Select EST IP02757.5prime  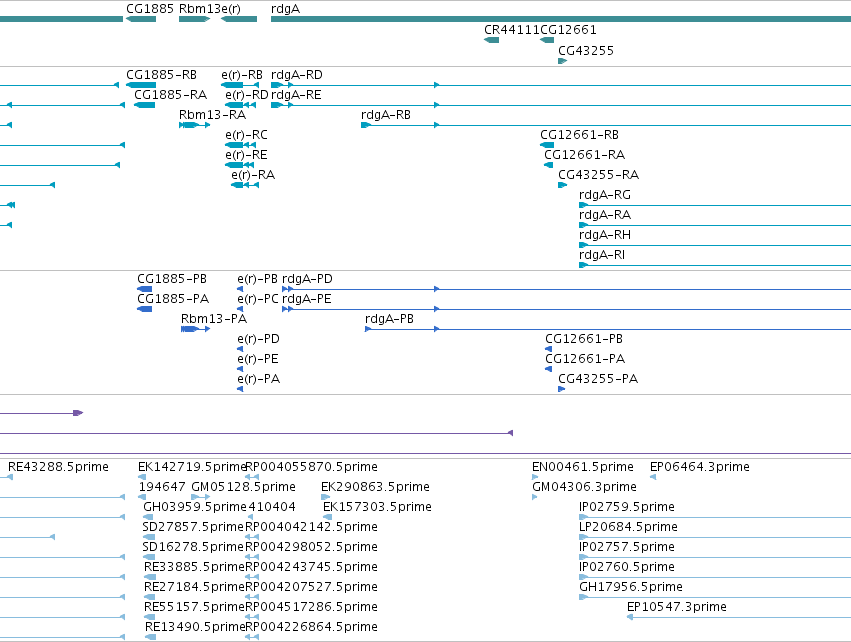(627, 548)
